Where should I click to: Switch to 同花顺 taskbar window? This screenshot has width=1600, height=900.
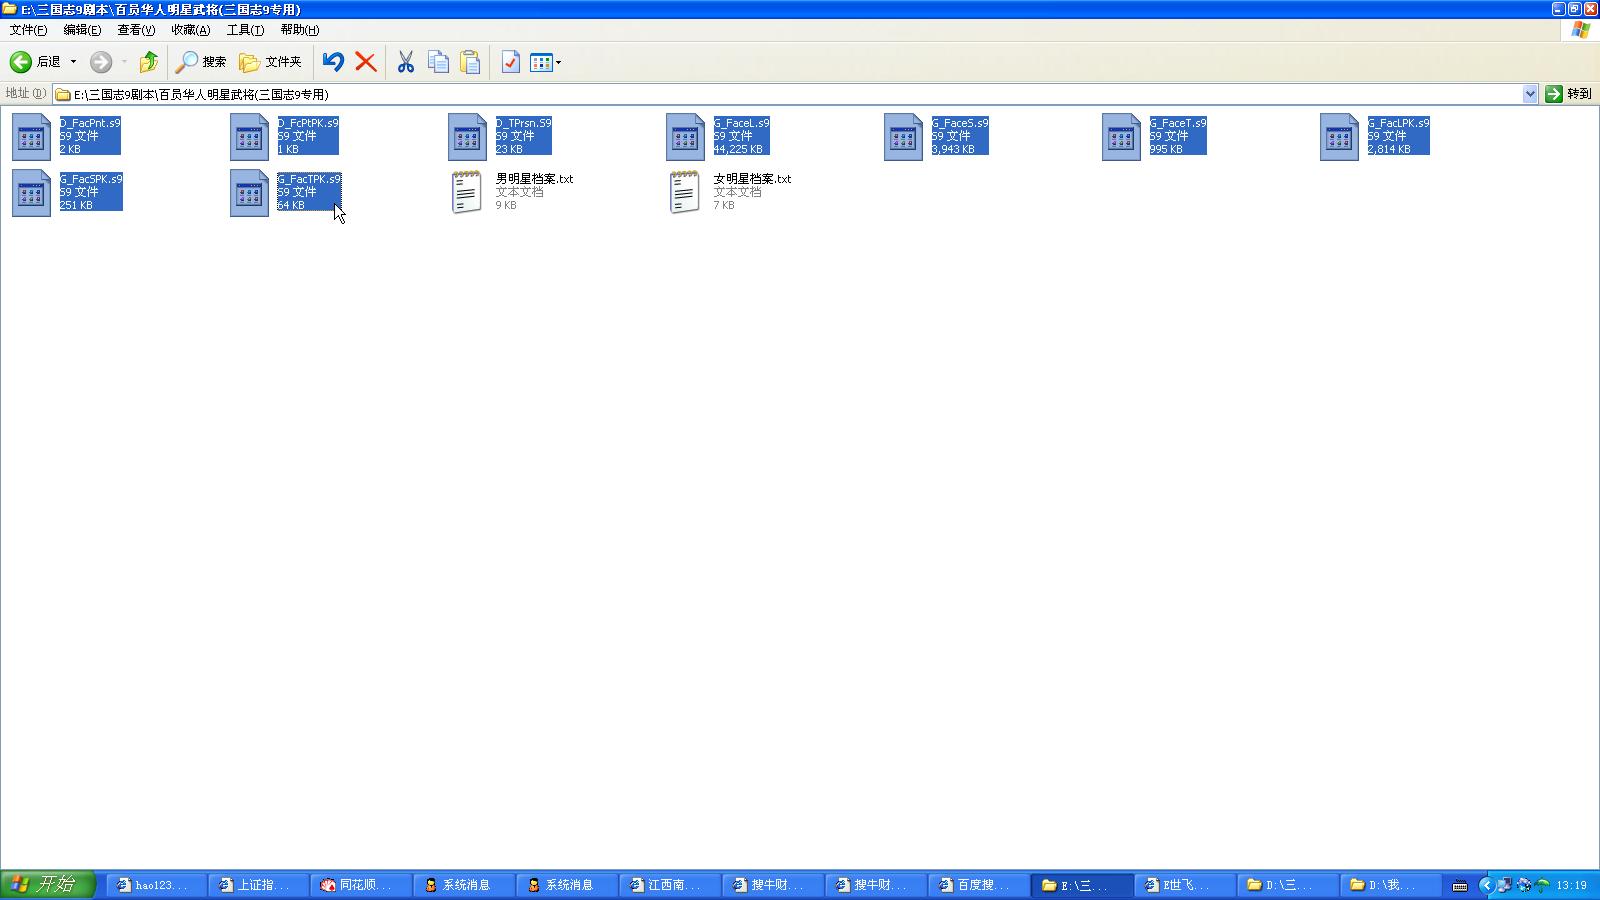[x=360, y=885]
